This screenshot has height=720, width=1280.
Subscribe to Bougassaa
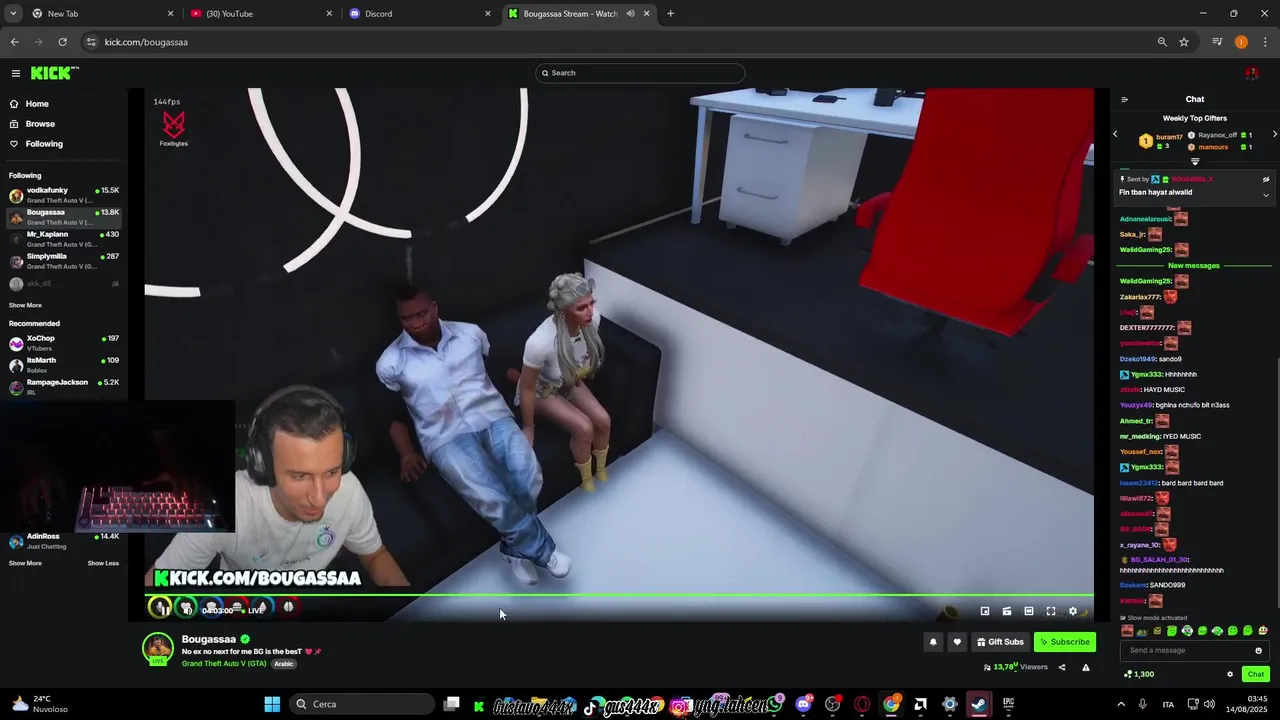1064,642
